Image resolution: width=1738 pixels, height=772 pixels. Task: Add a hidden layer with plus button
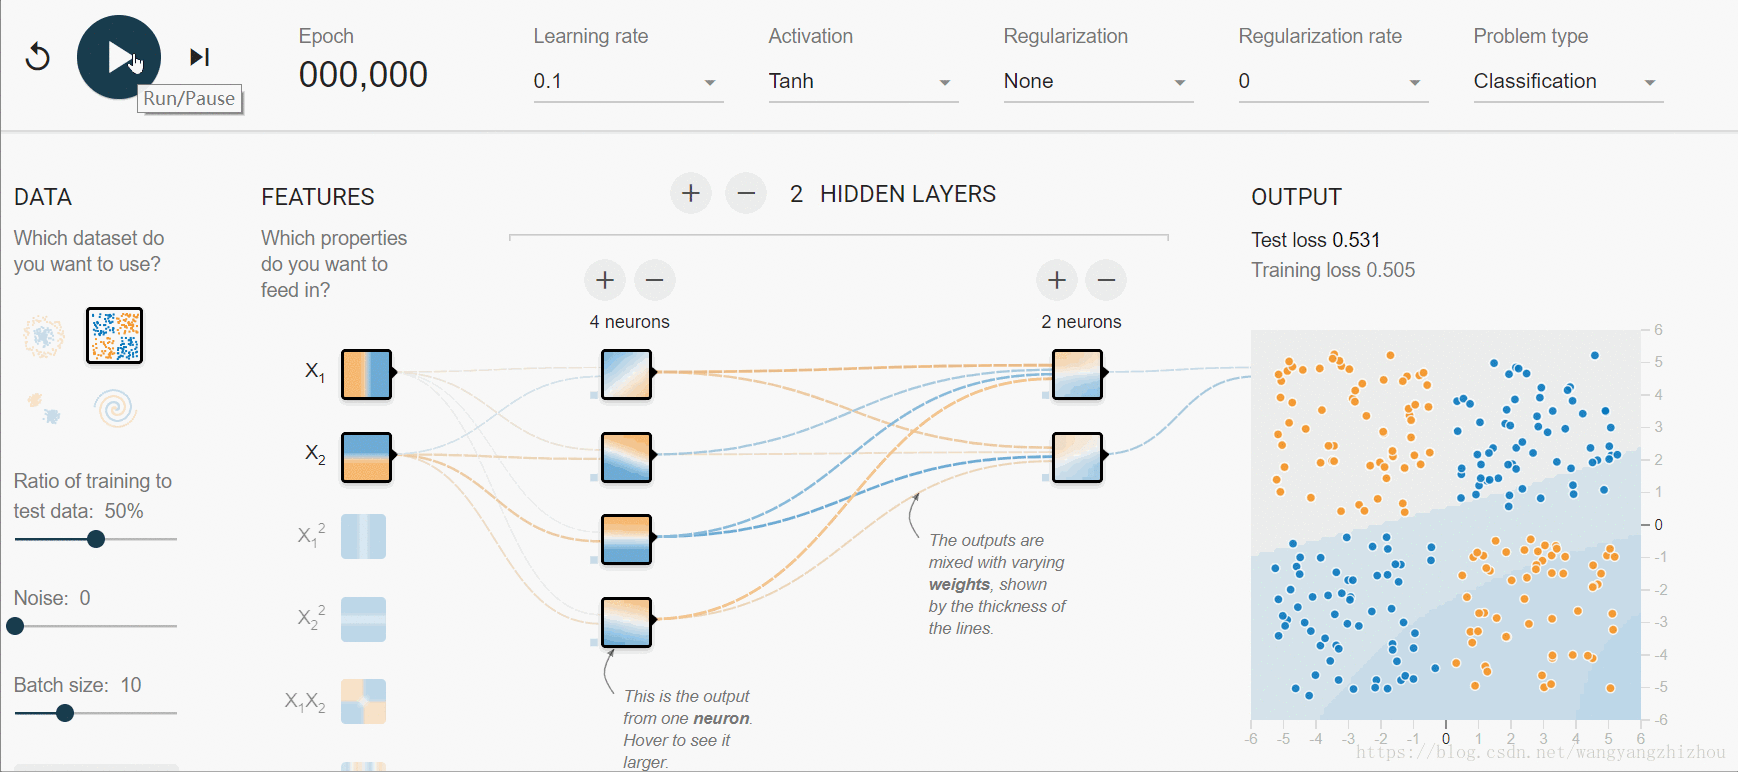691,193
